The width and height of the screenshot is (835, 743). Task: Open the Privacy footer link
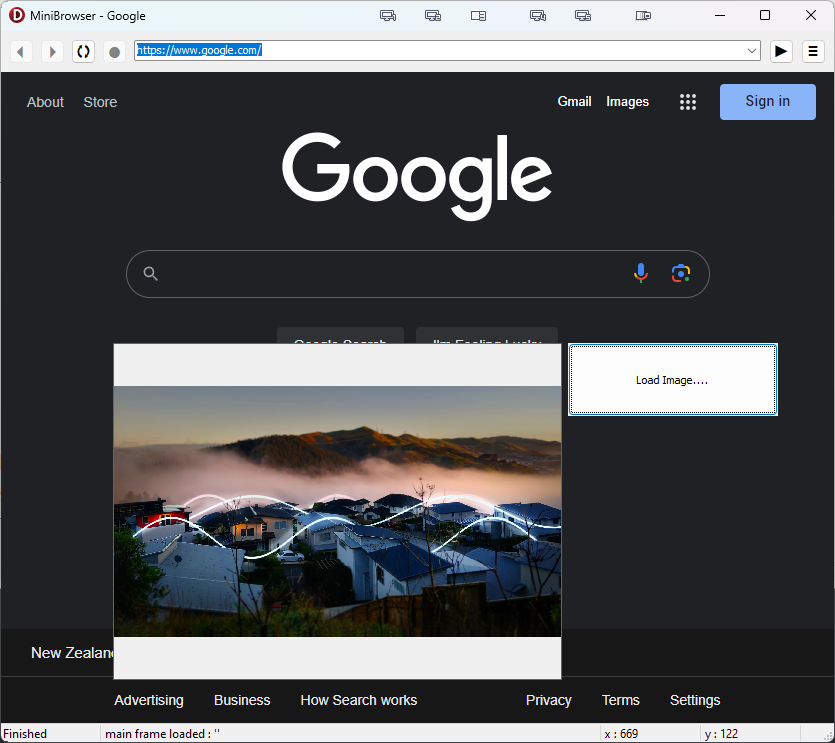coord(549,700)
